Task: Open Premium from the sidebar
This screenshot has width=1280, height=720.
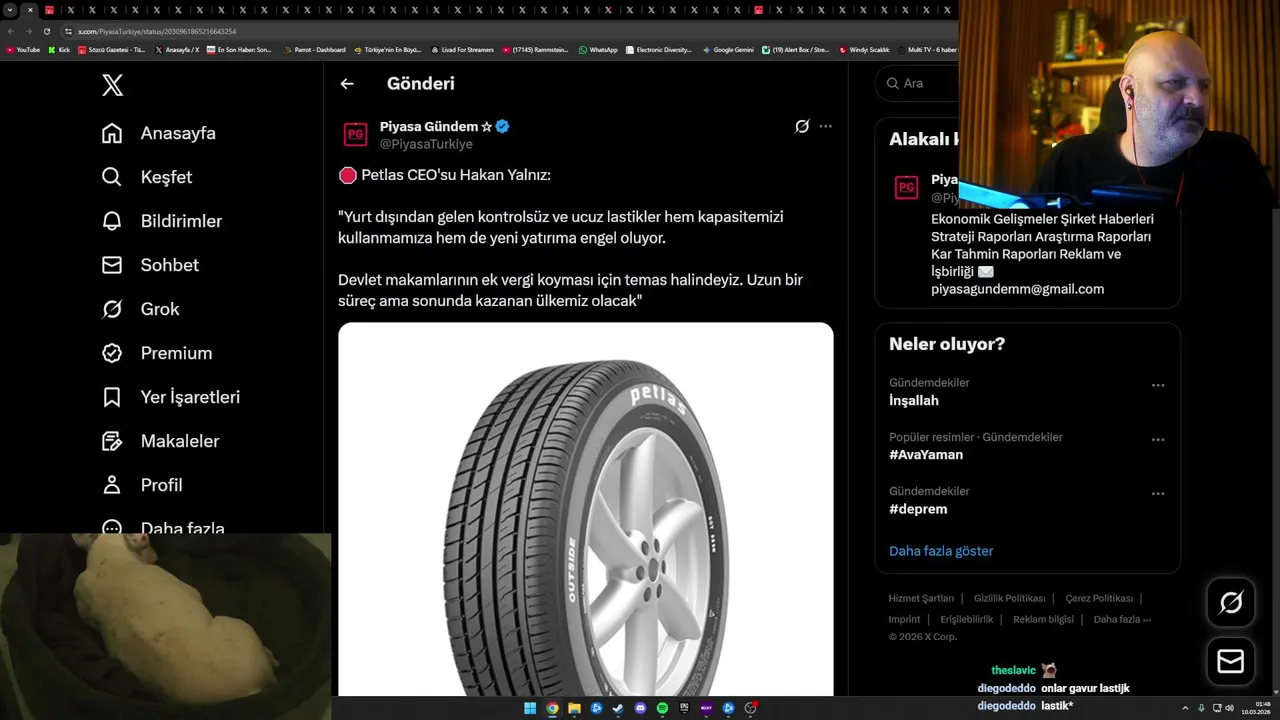Action: point(157,353)
